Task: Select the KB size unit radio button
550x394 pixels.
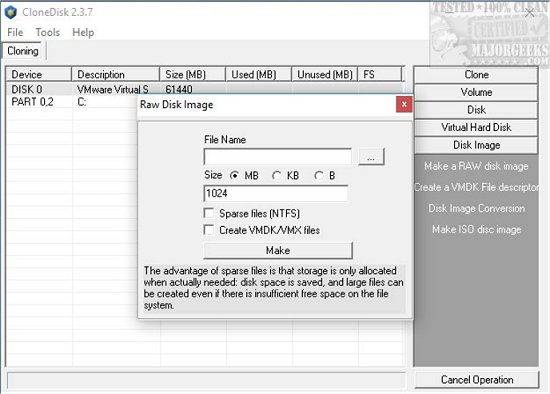Action: tap(276, 175)
